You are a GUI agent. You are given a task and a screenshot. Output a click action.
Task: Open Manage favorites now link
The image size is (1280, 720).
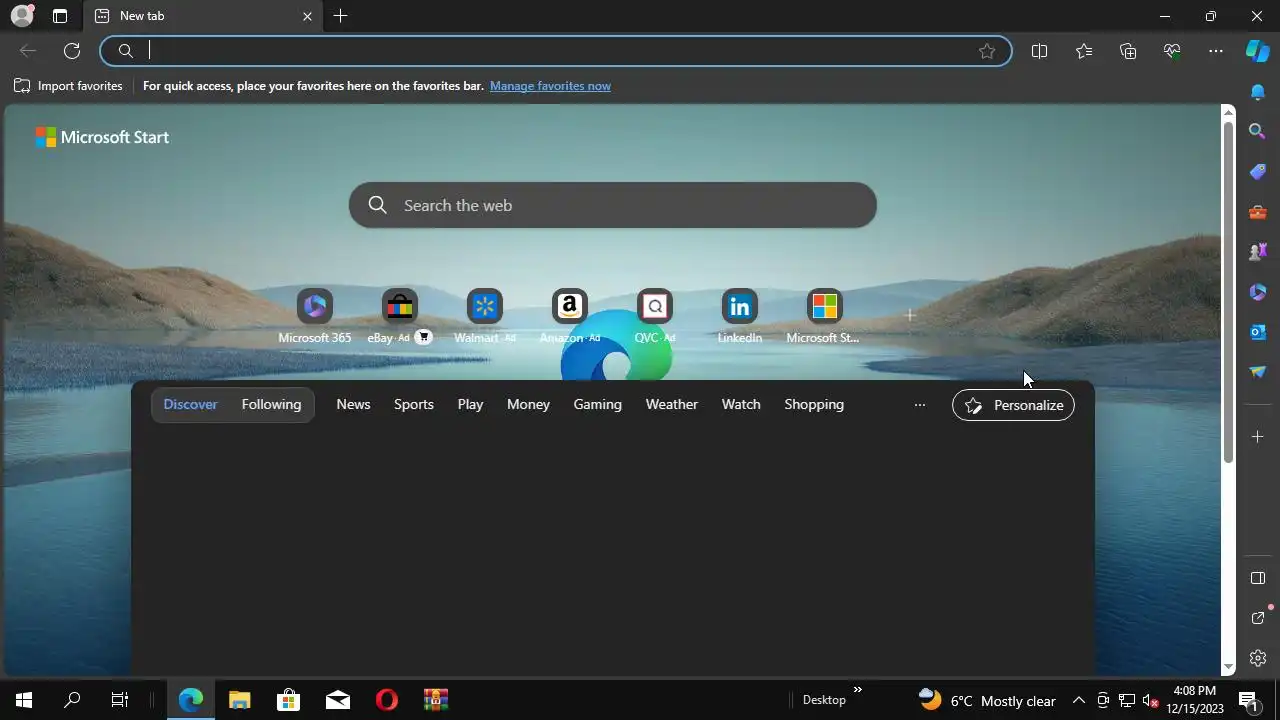(550, 86)
